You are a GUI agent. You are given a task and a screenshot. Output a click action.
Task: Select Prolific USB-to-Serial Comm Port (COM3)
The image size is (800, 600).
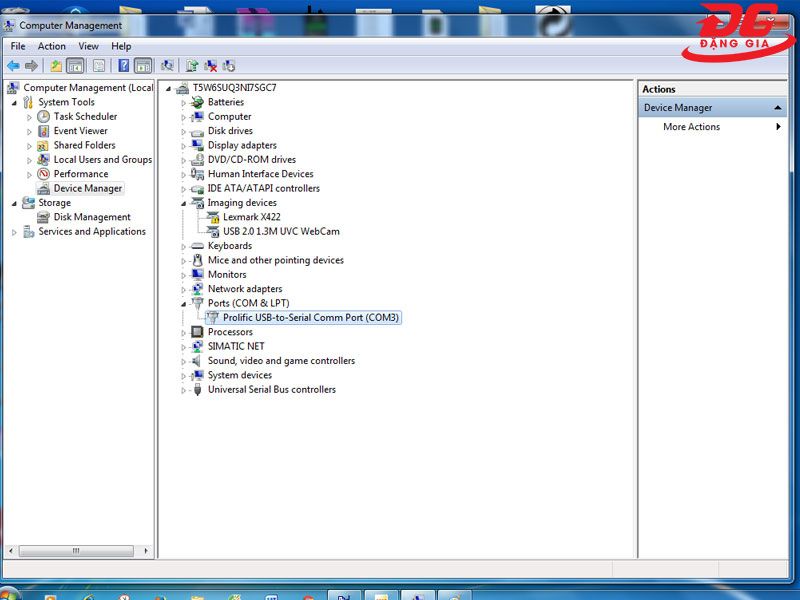[311, 317]
